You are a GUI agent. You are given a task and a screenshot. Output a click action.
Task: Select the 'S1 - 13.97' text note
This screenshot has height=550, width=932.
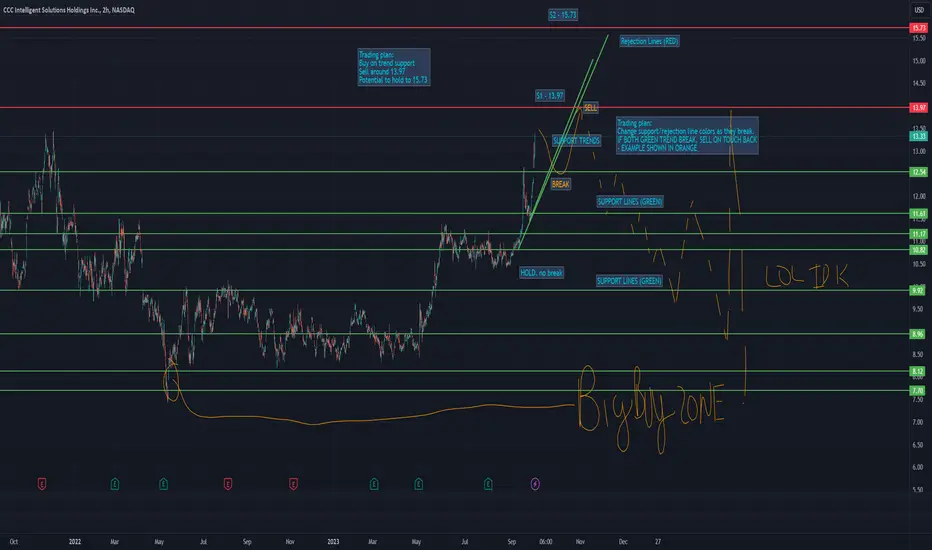click(550, 96)
